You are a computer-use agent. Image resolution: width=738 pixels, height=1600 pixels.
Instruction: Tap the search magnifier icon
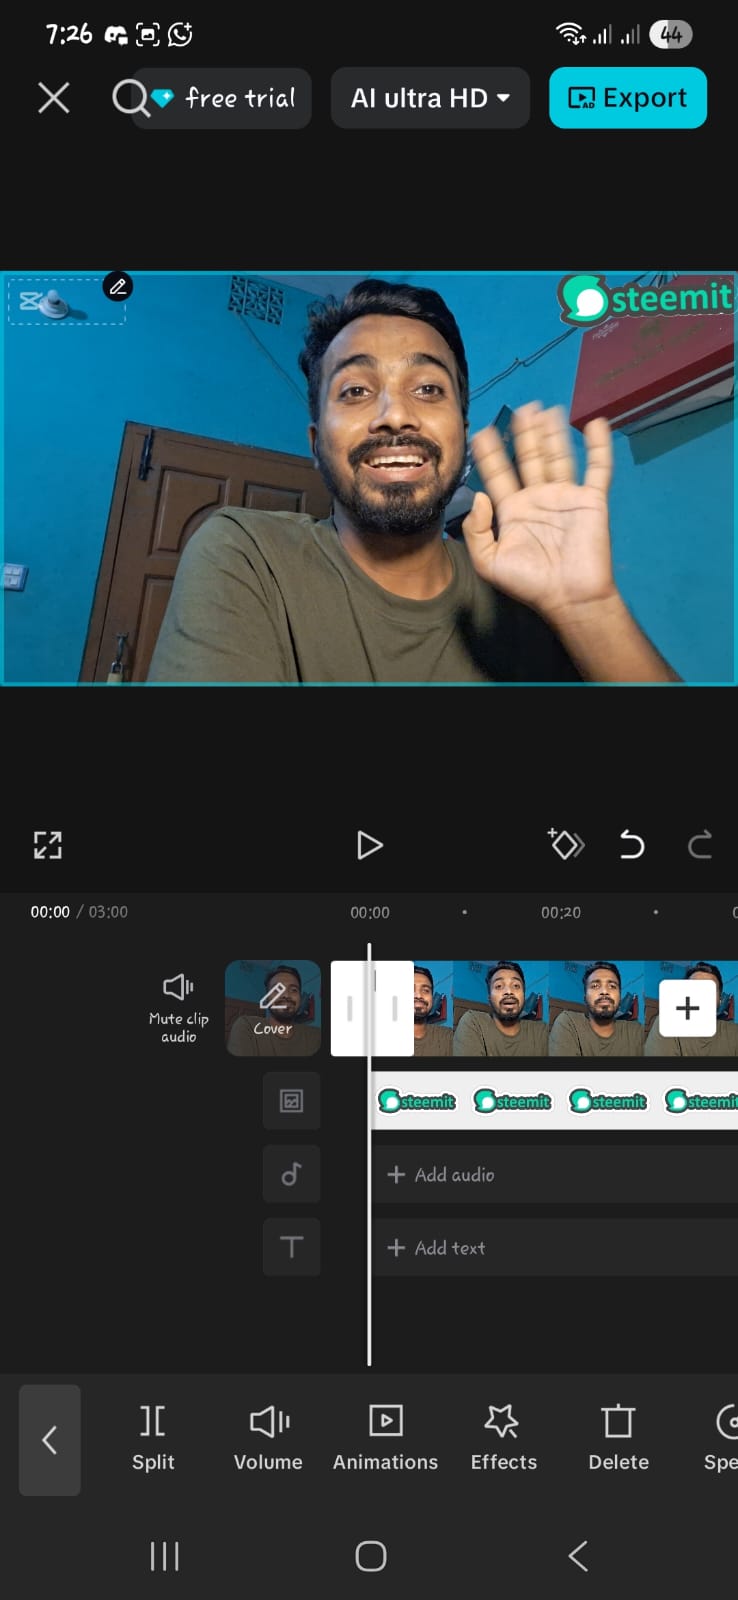tap(129, 98)
